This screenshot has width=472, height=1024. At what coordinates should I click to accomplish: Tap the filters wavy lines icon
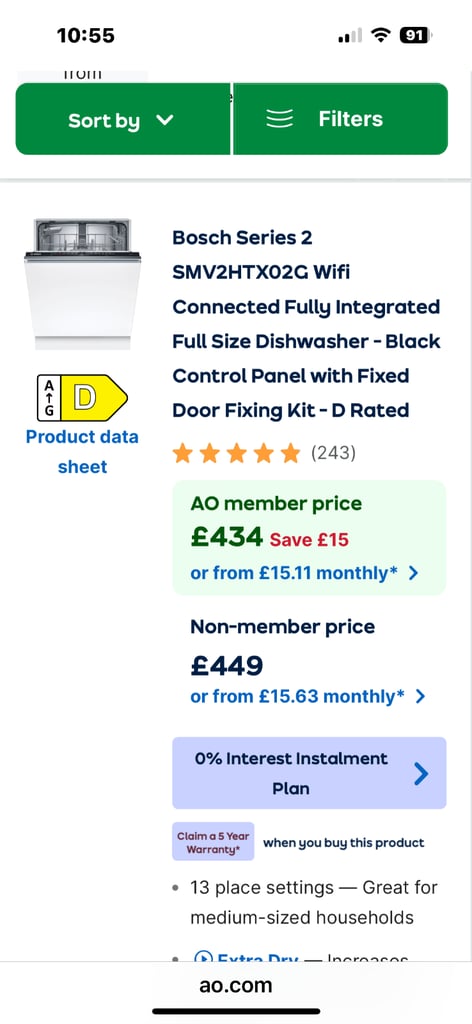click(x=279, y=119)
